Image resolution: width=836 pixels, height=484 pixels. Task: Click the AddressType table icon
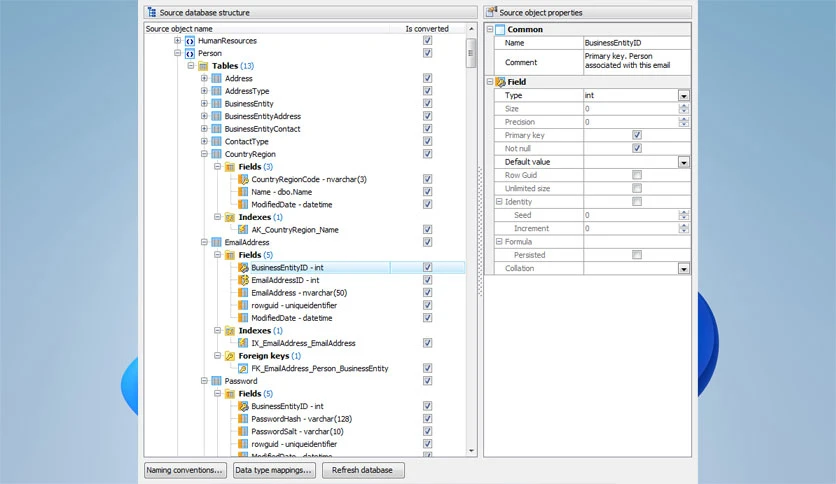point(216,91)
